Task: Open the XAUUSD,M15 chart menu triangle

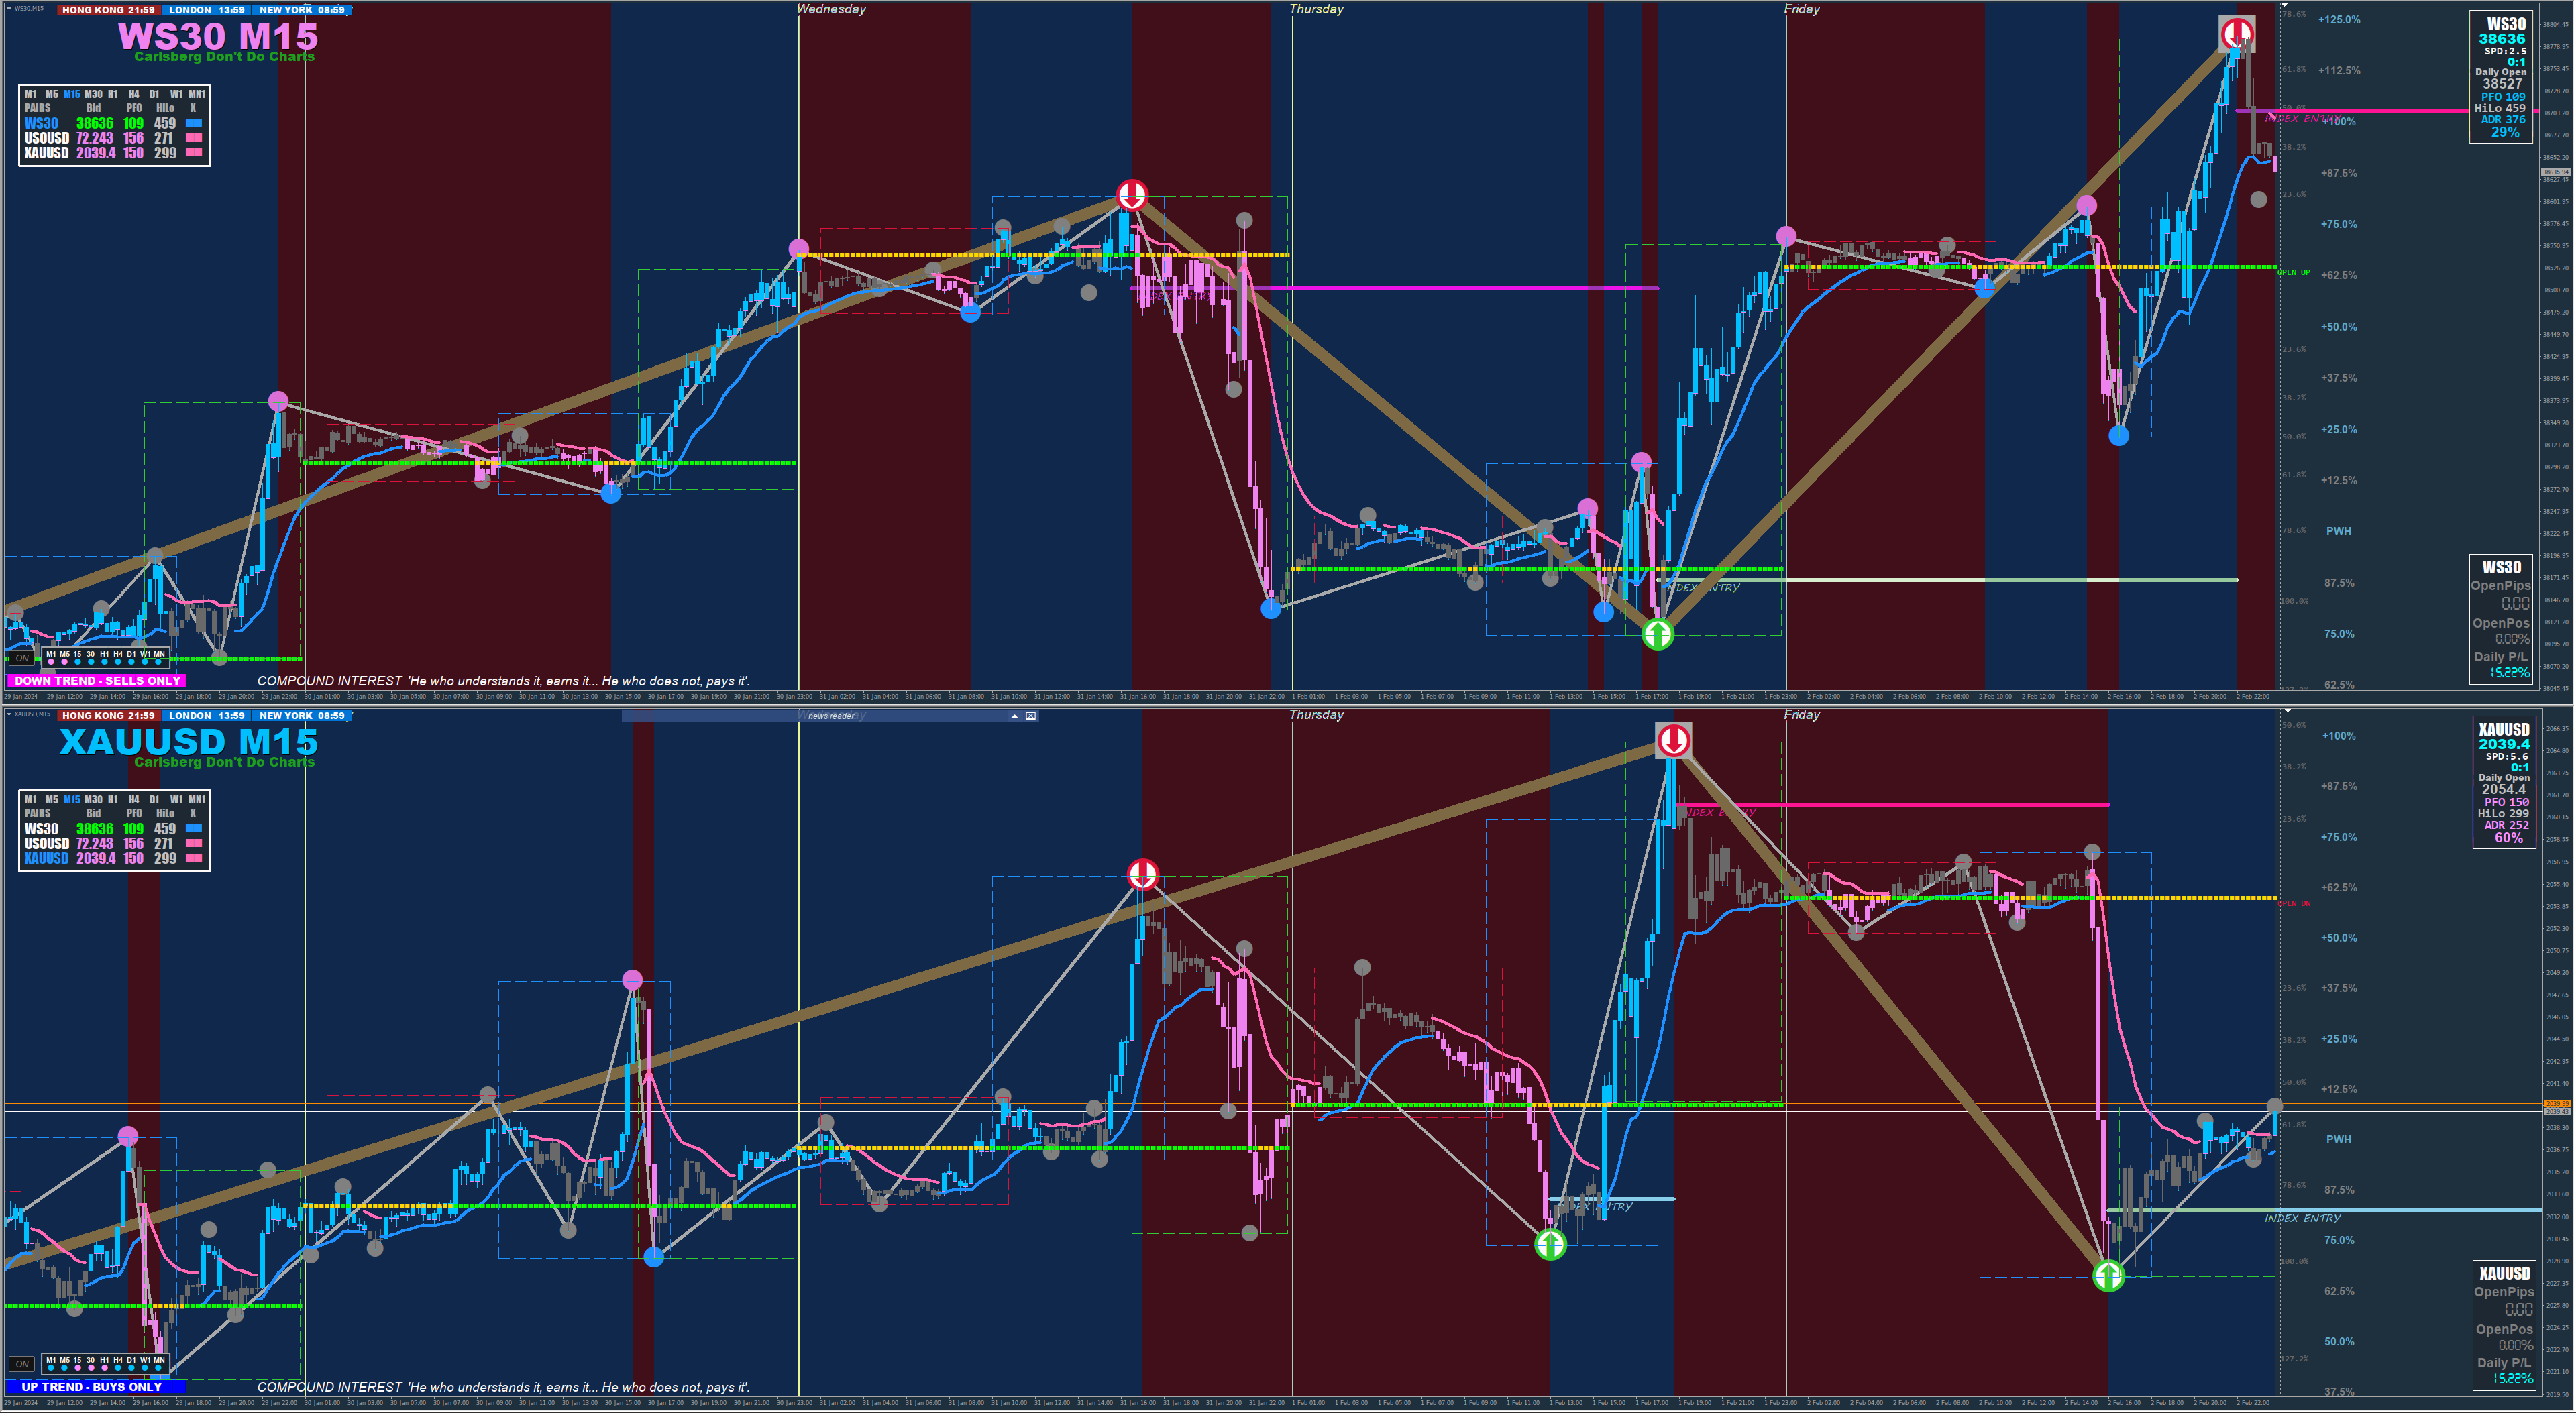Action: (8, 714)
